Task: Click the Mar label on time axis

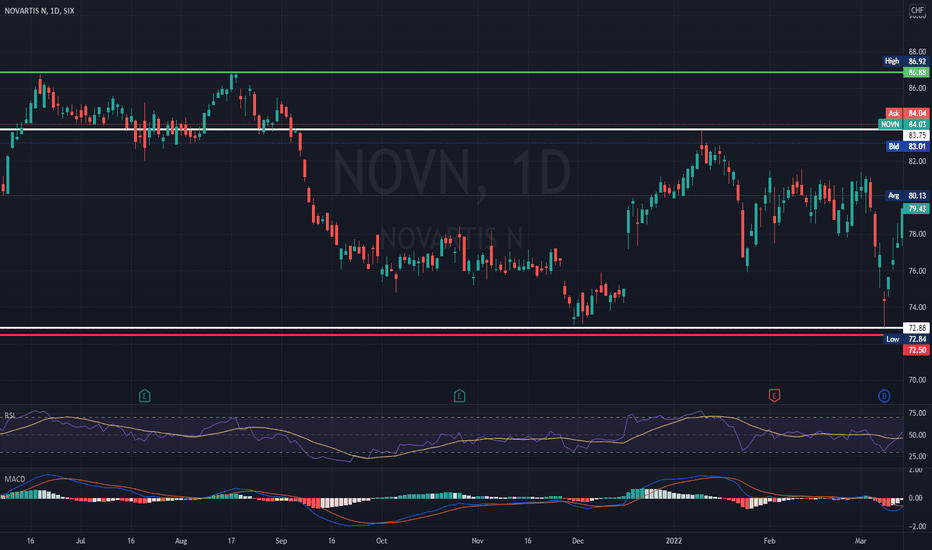Action: (x=860, y=541)
